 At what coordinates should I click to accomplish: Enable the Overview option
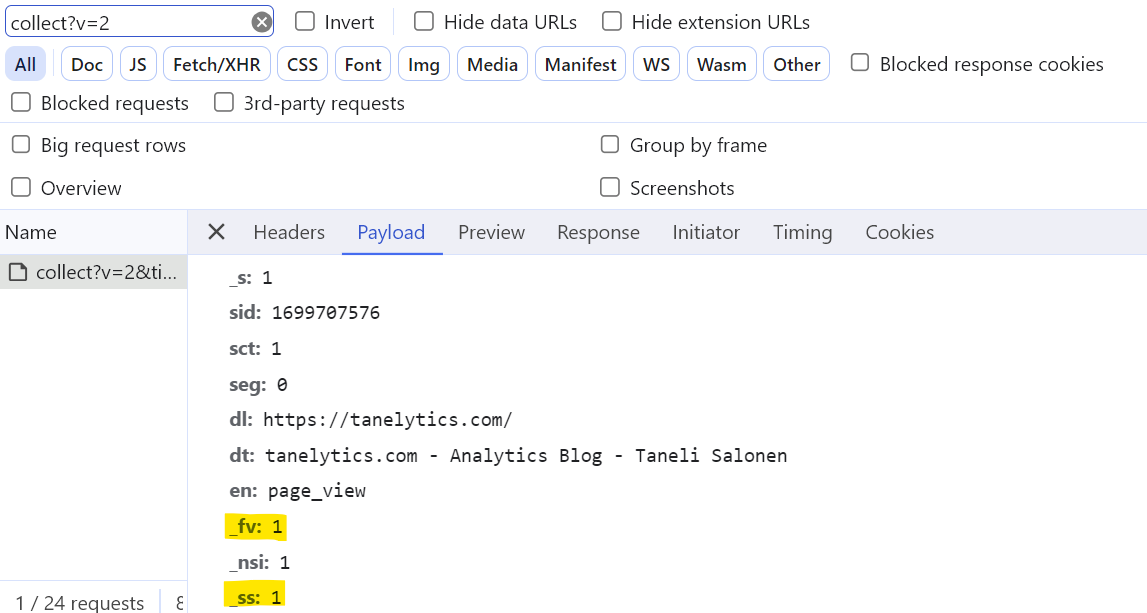pos(21,187)
